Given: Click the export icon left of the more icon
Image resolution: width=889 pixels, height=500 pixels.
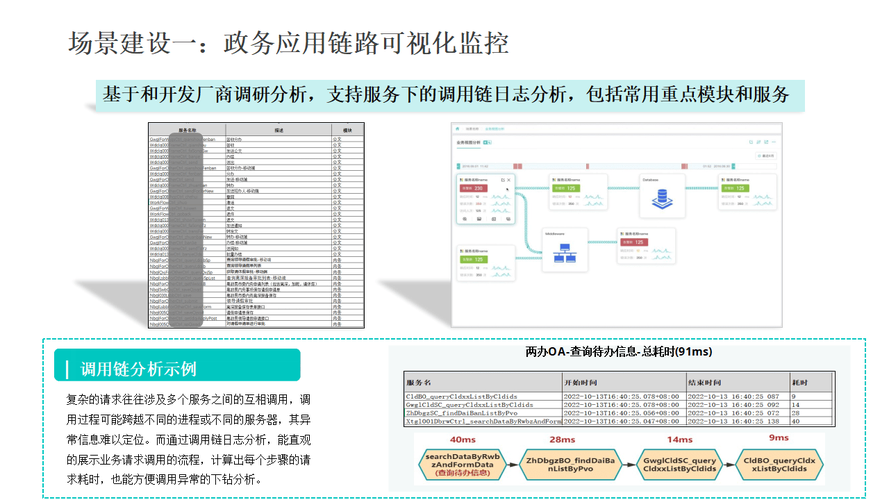Looking at the screenshot, I should click(x=766, y=142).
